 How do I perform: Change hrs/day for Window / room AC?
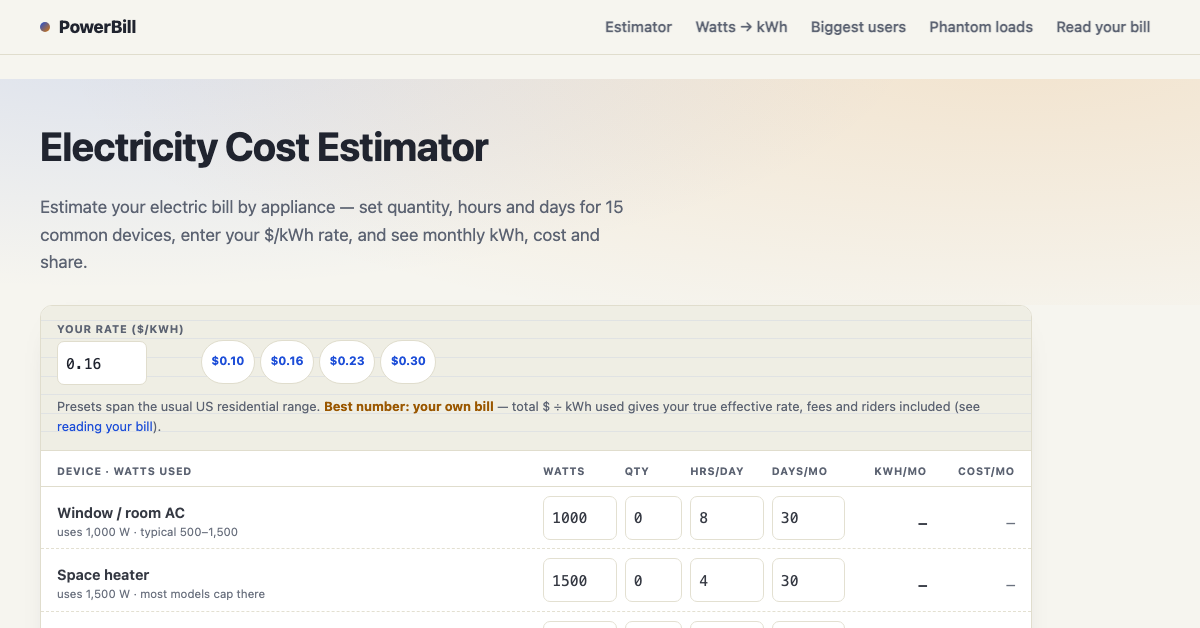[727, 518]
